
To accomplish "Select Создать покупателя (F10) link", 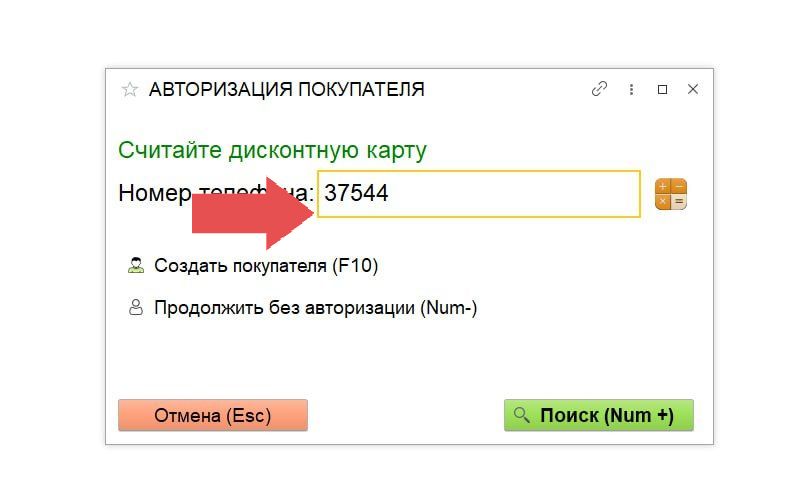I will point(266,266).
